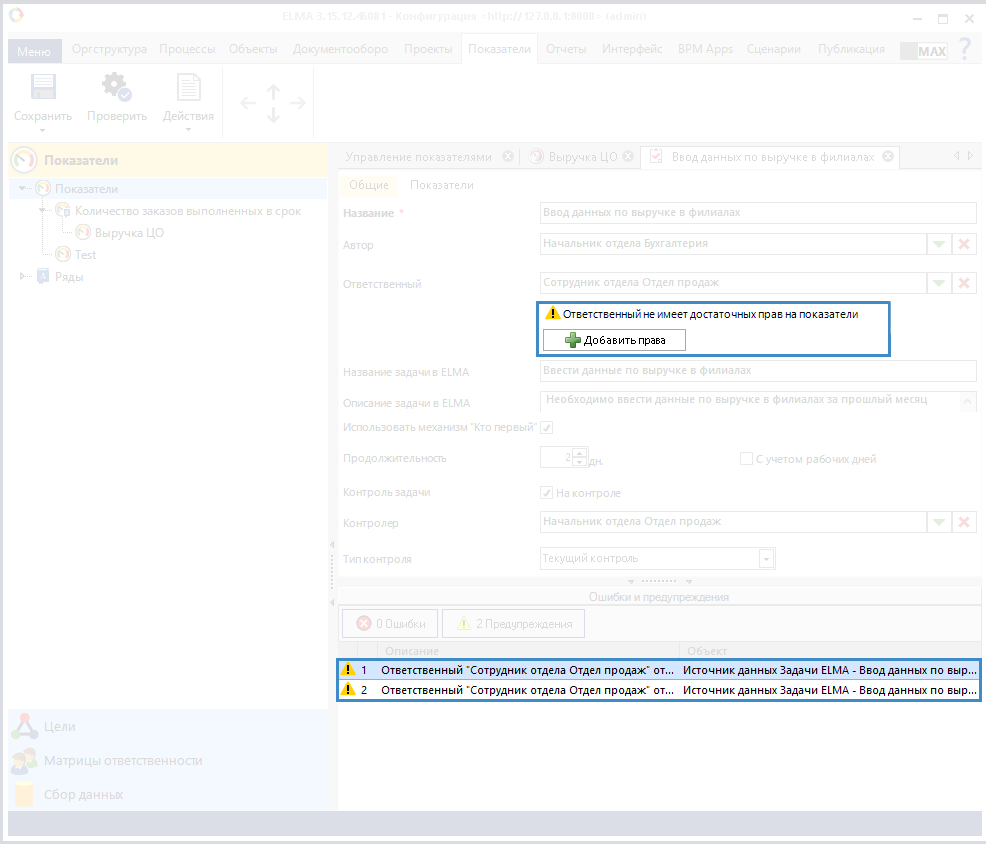Switch to the Отчеты ribbon tab

coord(566,49)
